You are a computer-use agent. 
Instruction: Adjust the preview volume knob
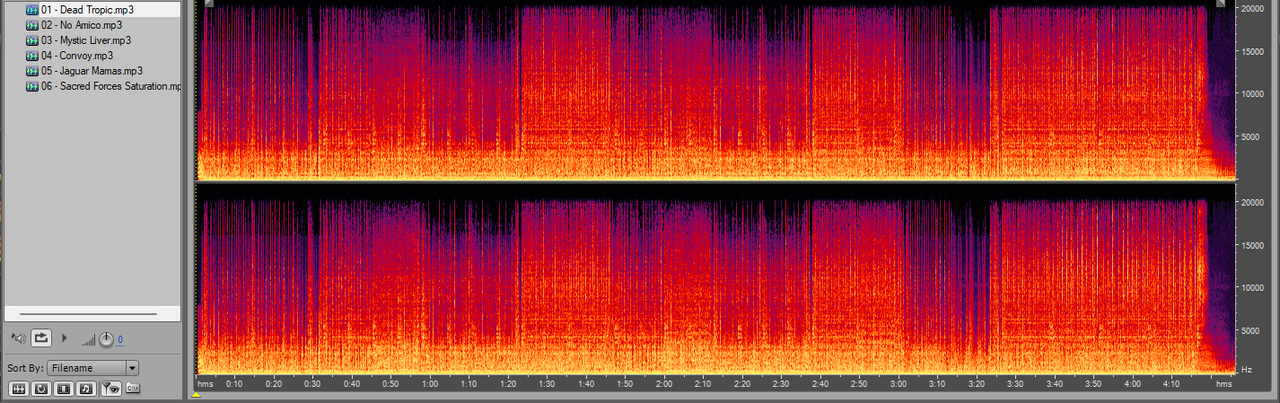click(x=106, y=339)
